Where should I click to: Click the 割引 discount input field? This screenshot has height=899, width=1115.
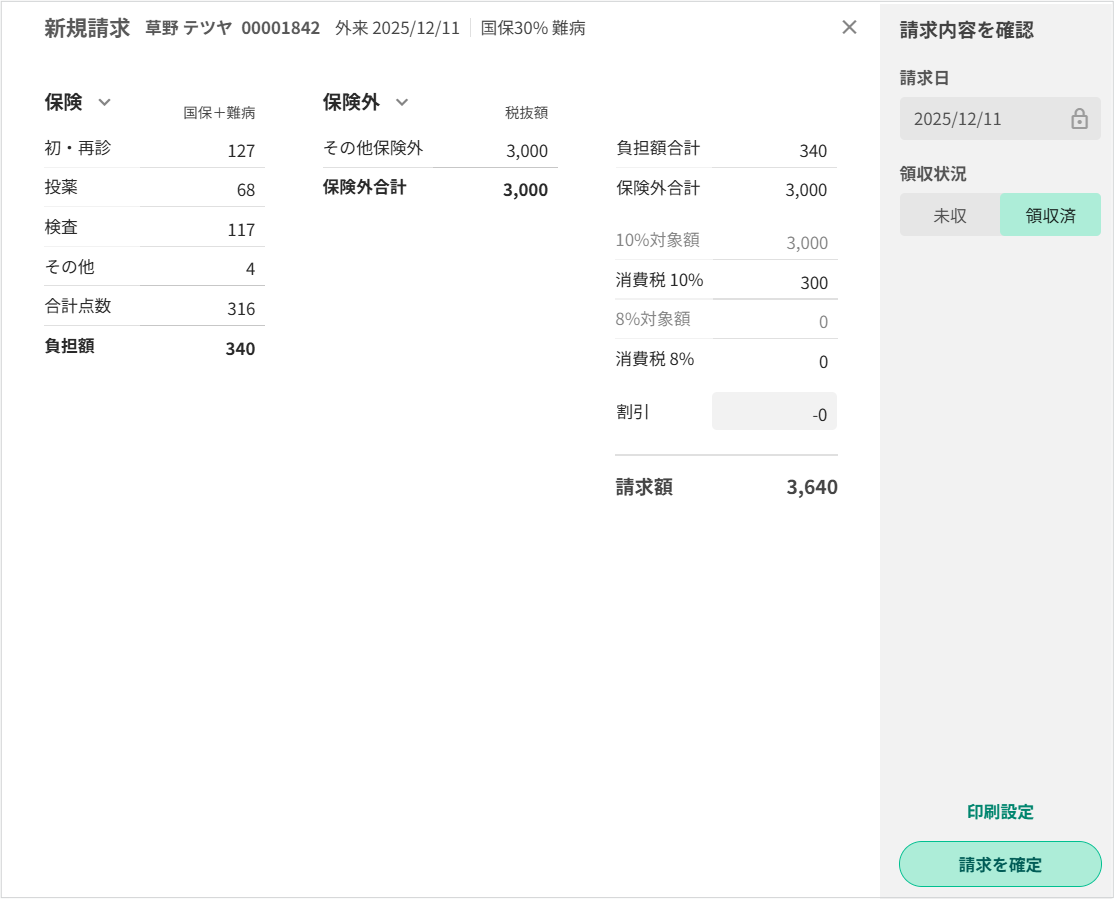coord(774,412)
